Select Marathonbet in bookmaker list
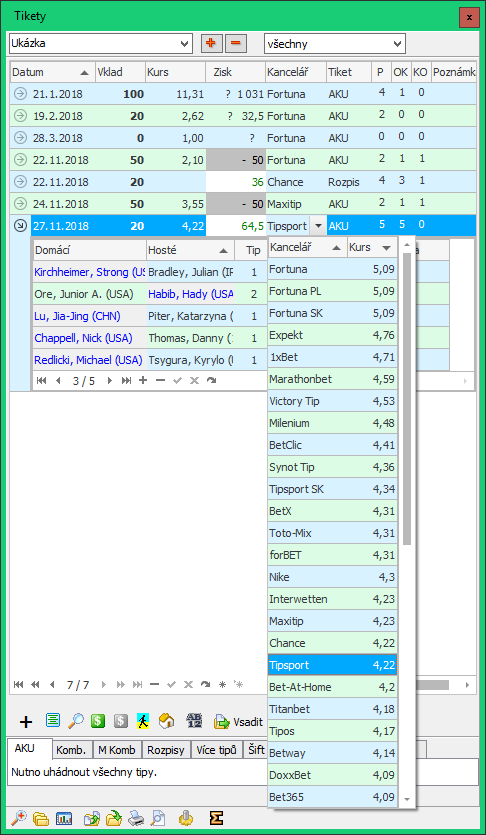 point(332,379)
